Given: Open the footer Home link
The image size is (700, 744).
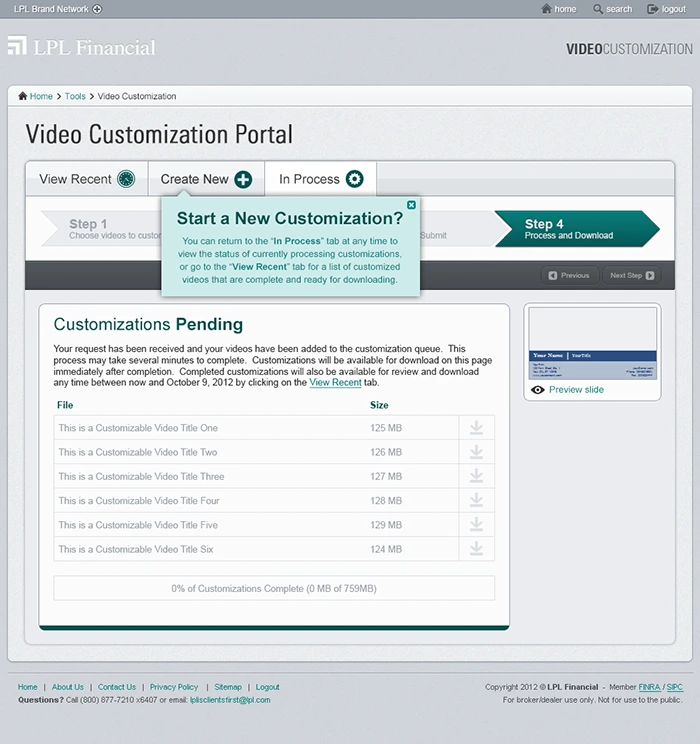Looking at the screenshot, I should (x=28, y=687).
